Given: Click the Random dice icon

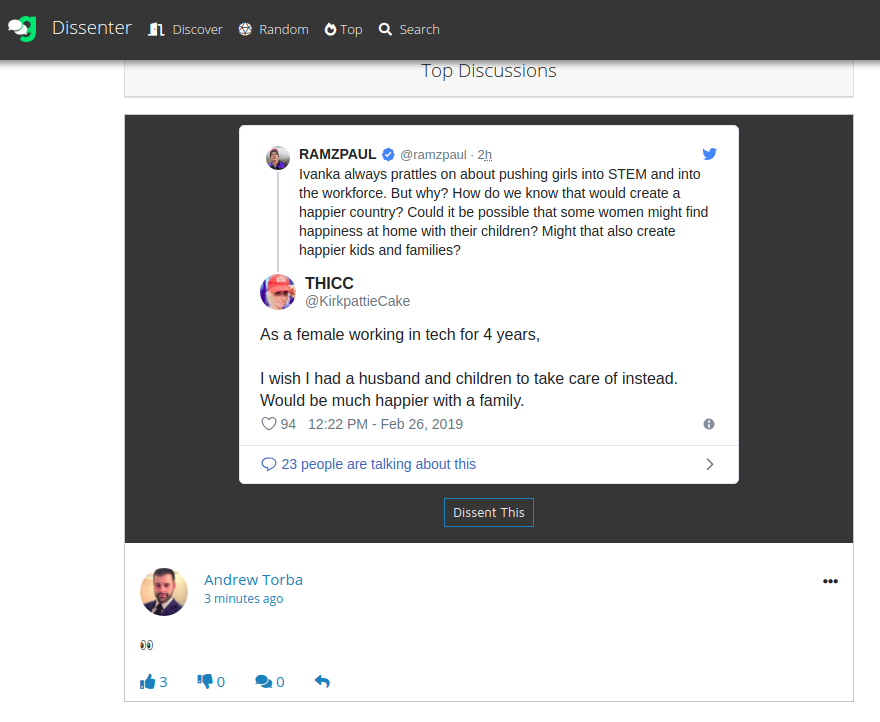Looking at the screenshot, I should pos(245,29).
